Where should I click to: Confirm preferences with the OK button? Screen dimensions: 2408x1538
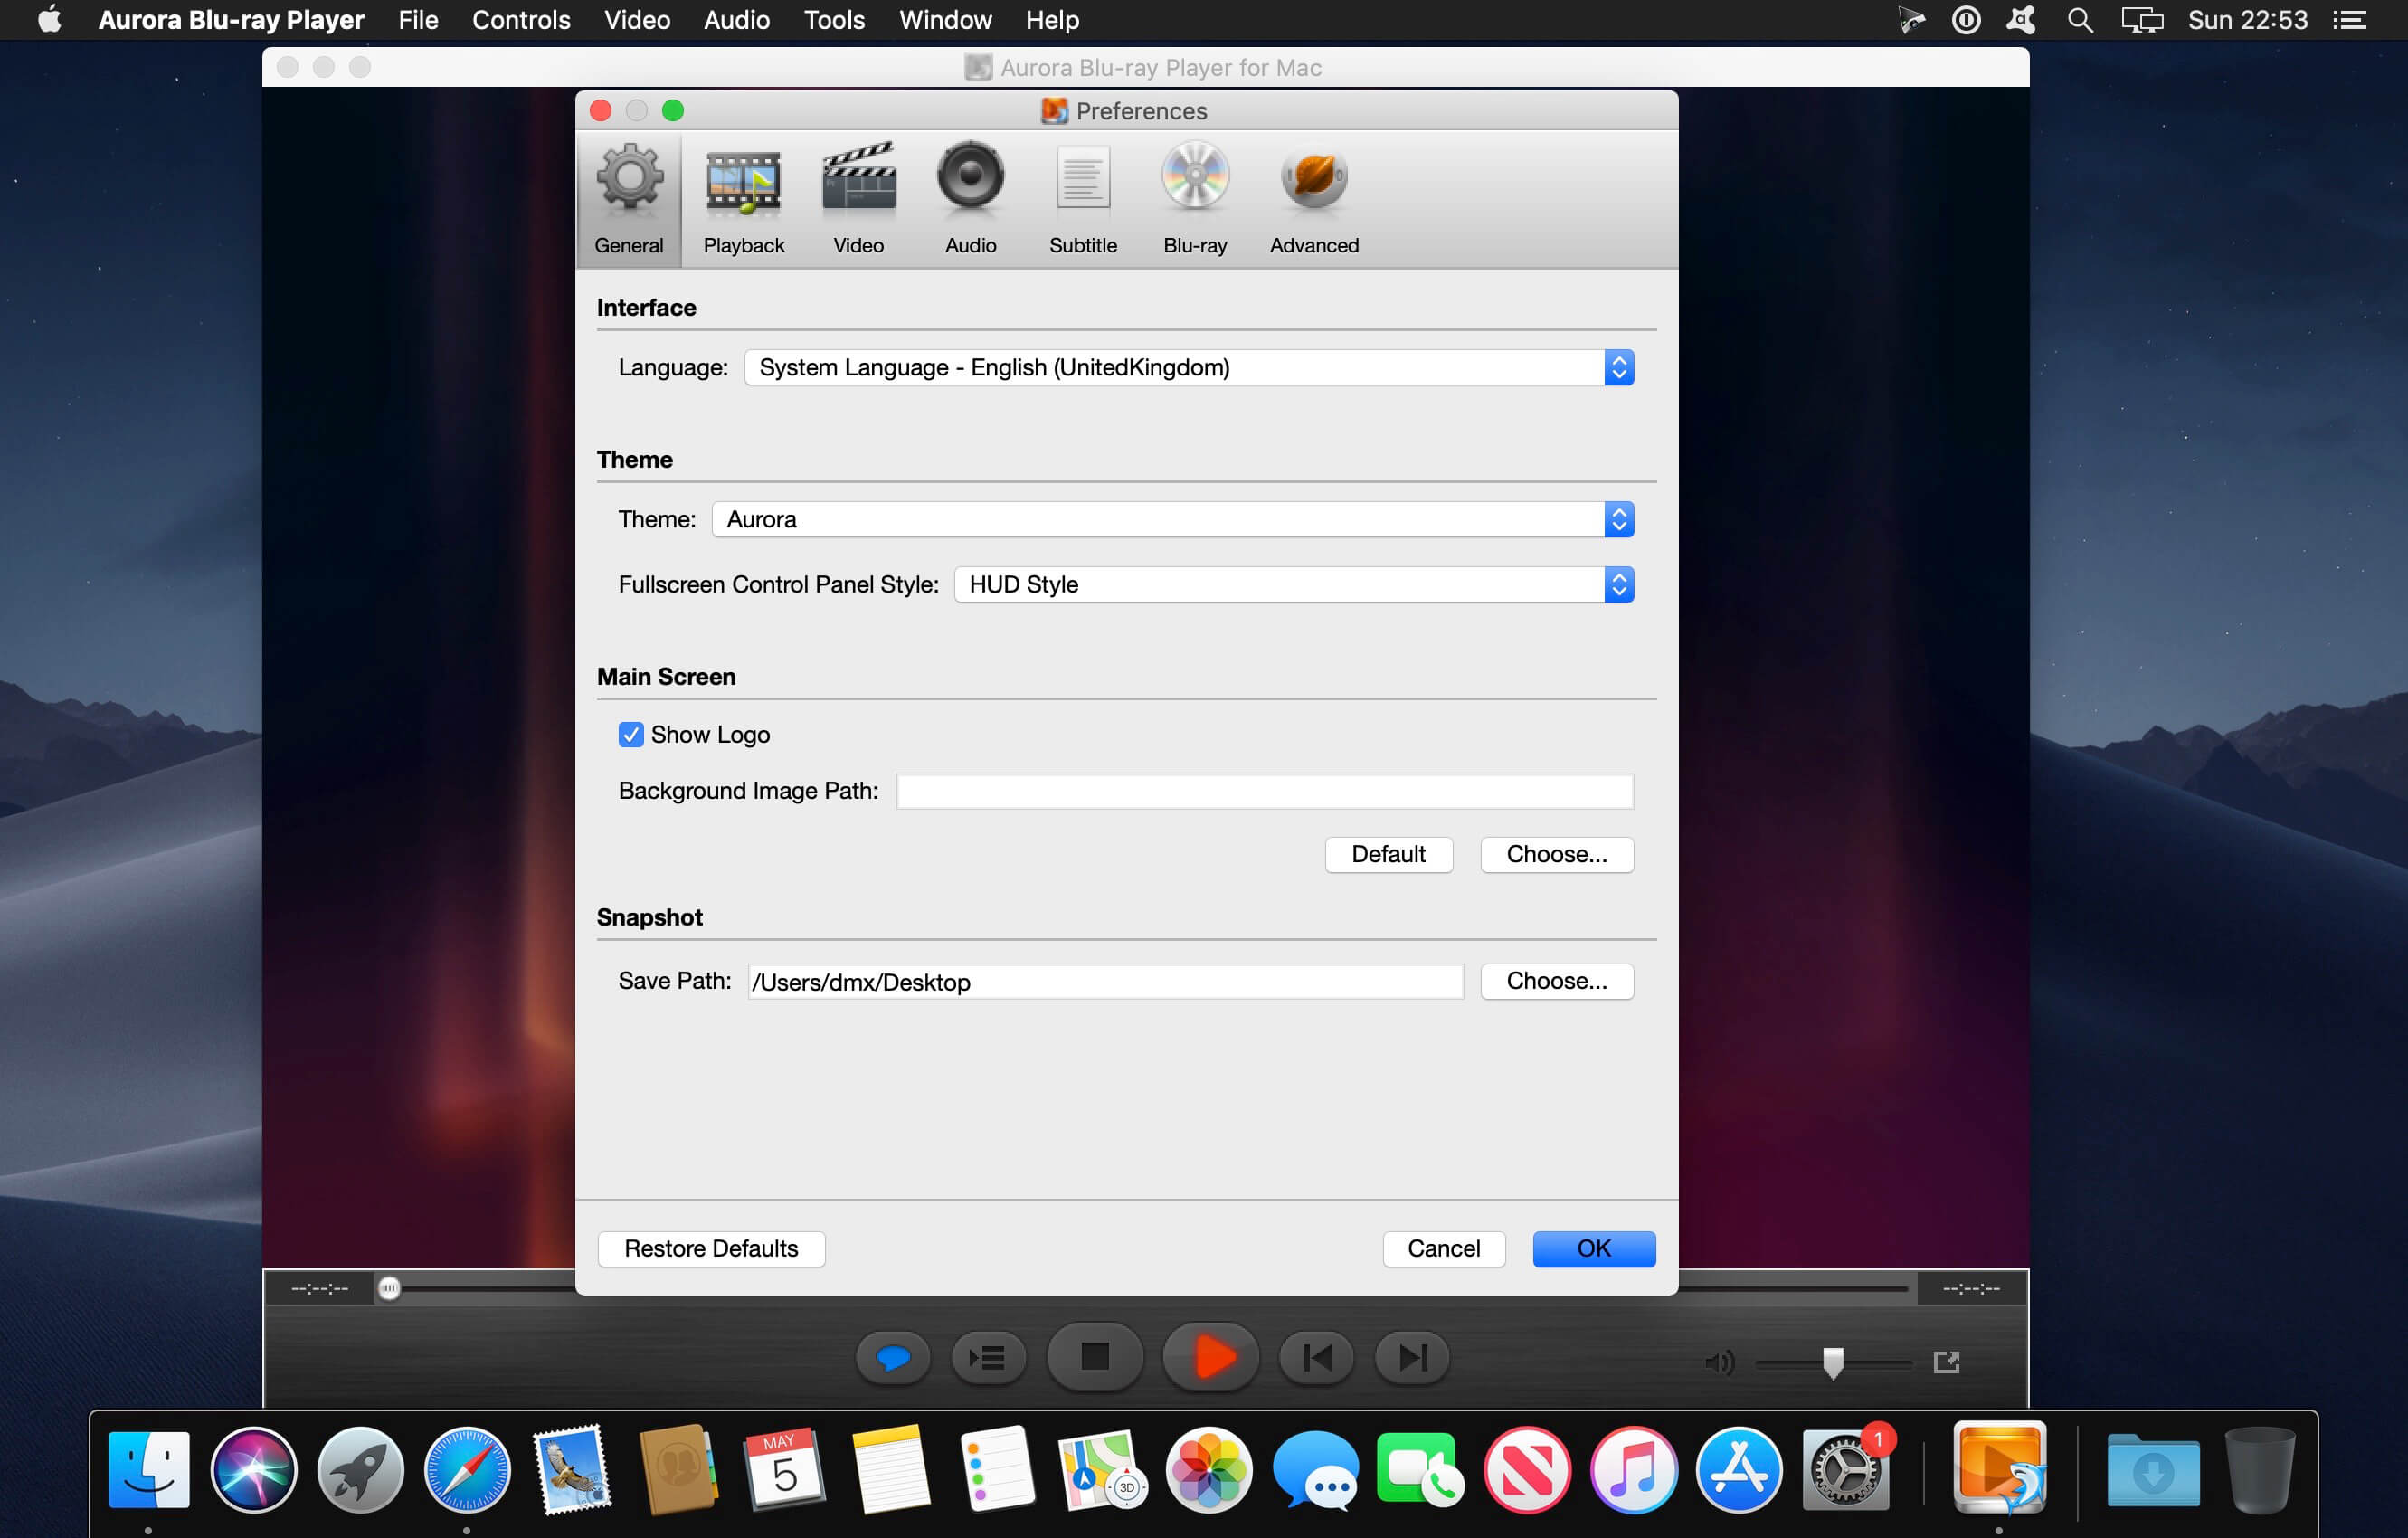[x=1594, y=1249]
